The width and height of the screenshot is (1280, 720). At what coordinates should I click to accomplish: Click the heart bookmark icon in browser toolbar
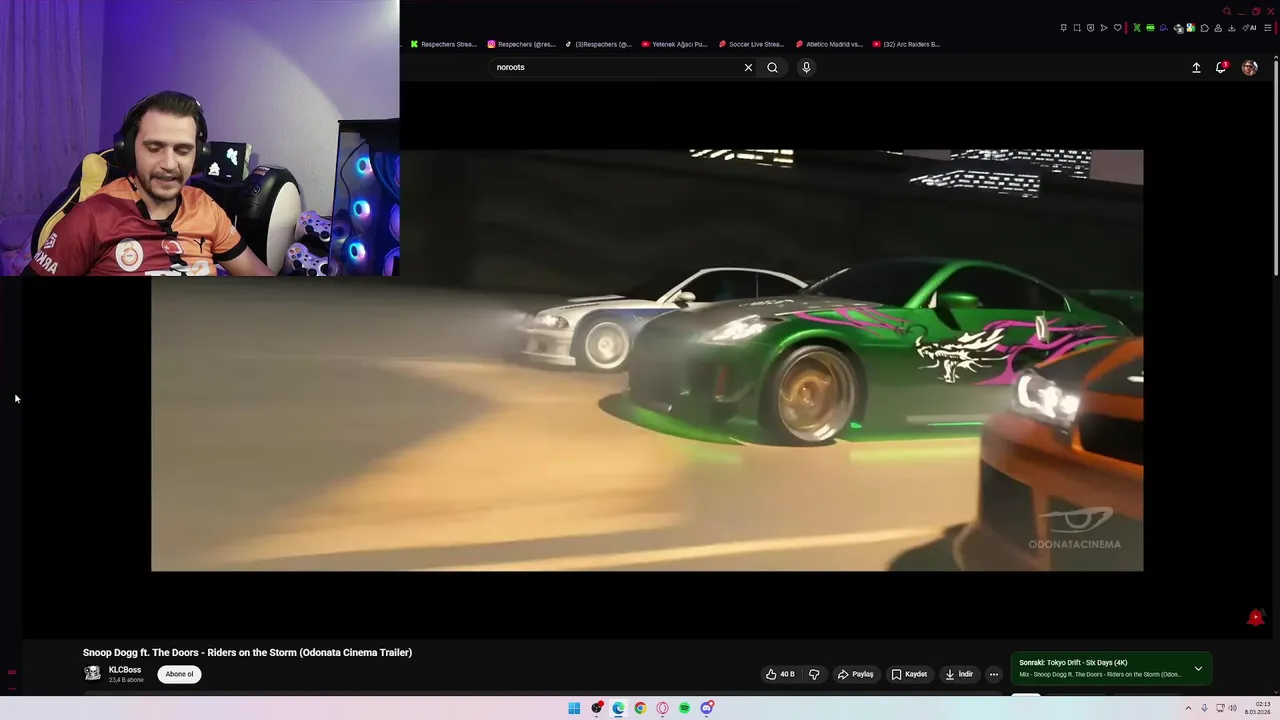1118,28
